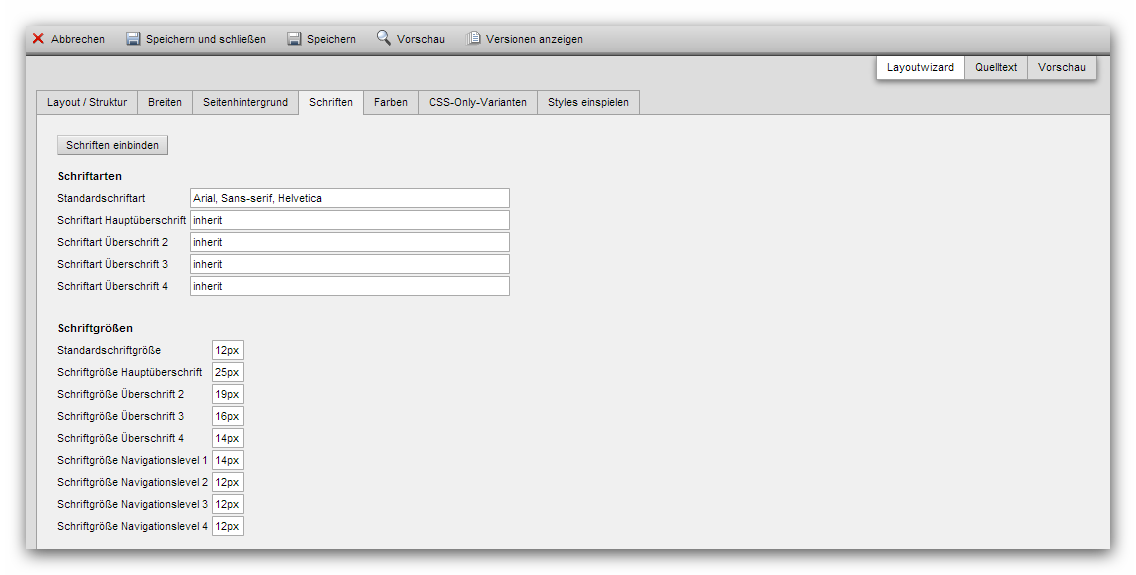Focus the Schriftart Überschrift 4 field
Viewport: 1136px width, 575px height.
point(350,286)
